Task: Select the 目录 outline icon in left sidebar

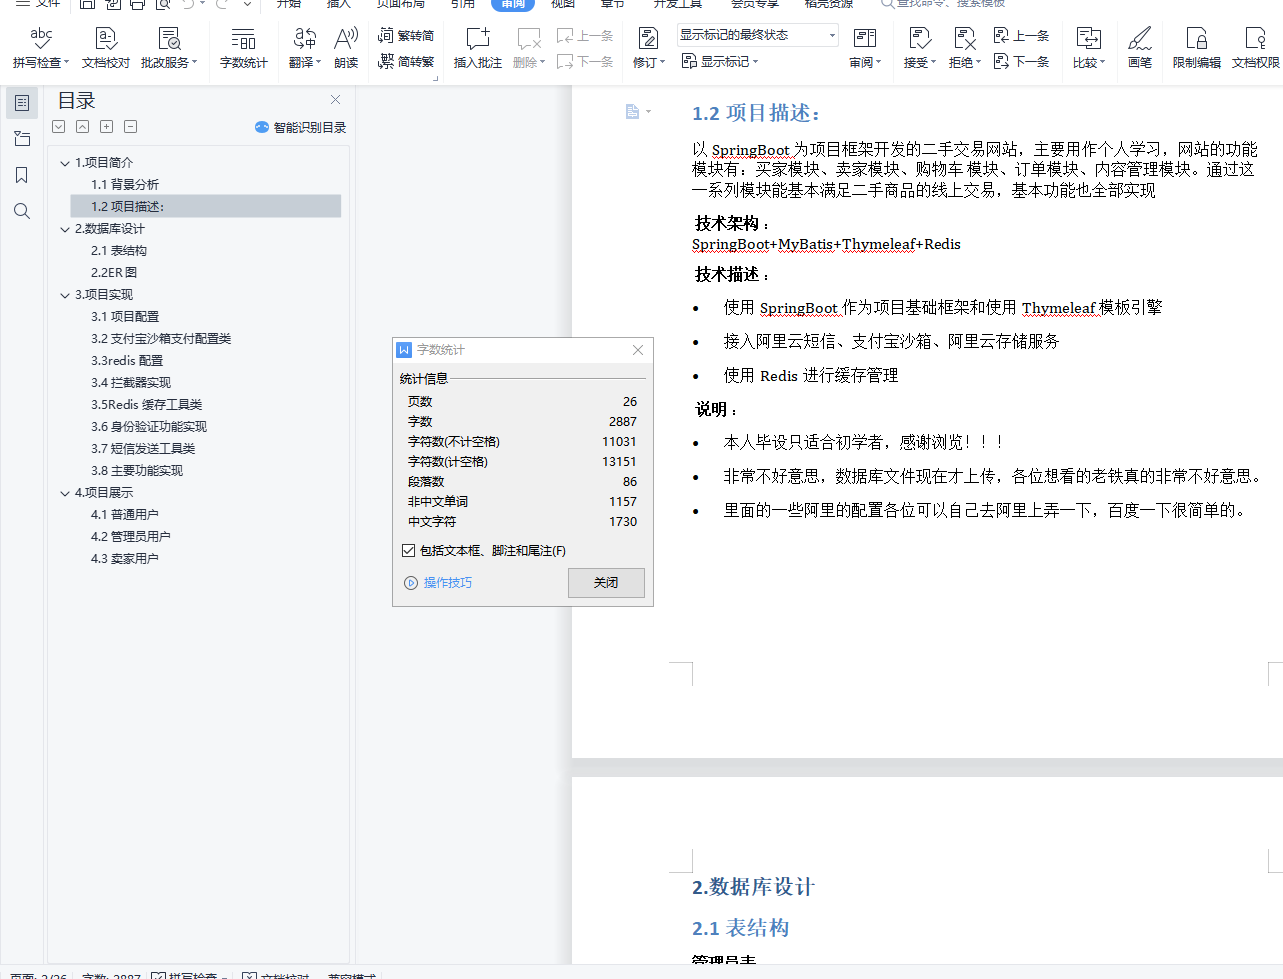Action: 22,102
